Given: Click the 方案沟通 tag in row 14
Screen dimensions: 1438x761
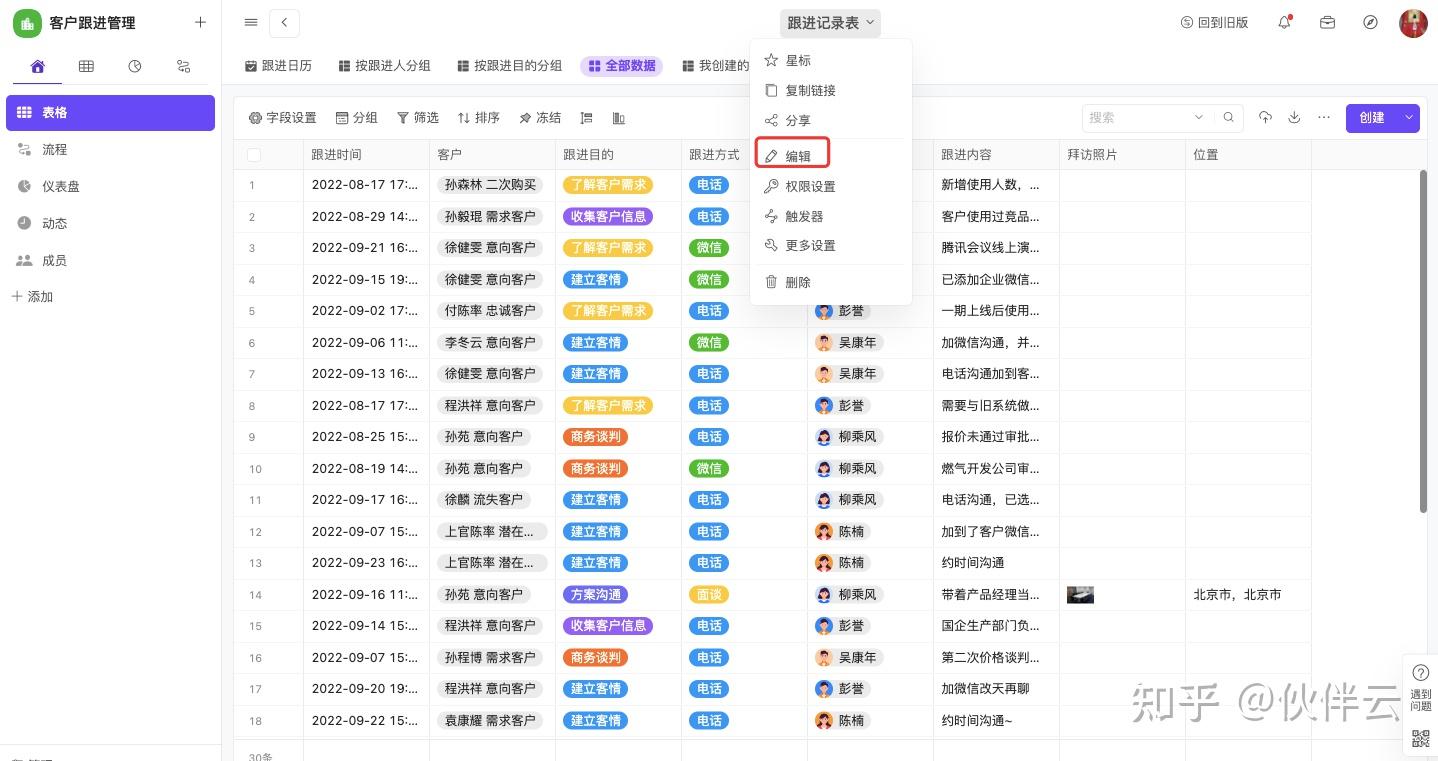Looking at the screenshot, I should [x=596, y=595].
